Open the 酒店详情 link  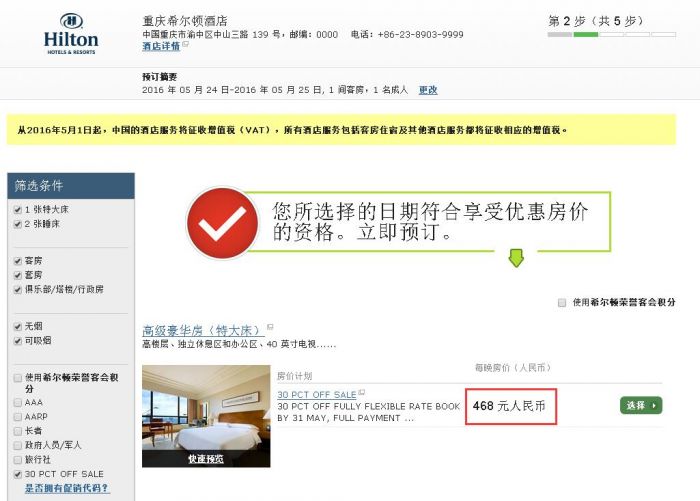[x=161, y=46]
